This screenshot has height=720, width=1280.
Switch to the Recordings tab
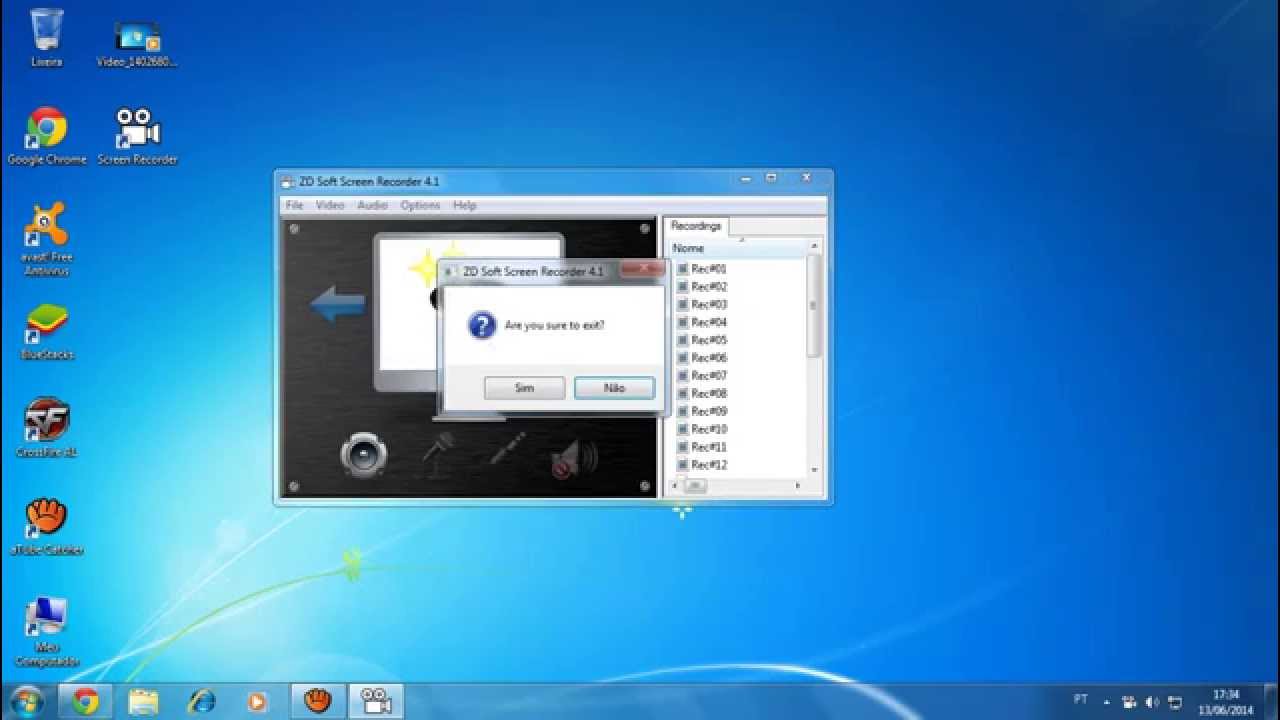point(696,226)
